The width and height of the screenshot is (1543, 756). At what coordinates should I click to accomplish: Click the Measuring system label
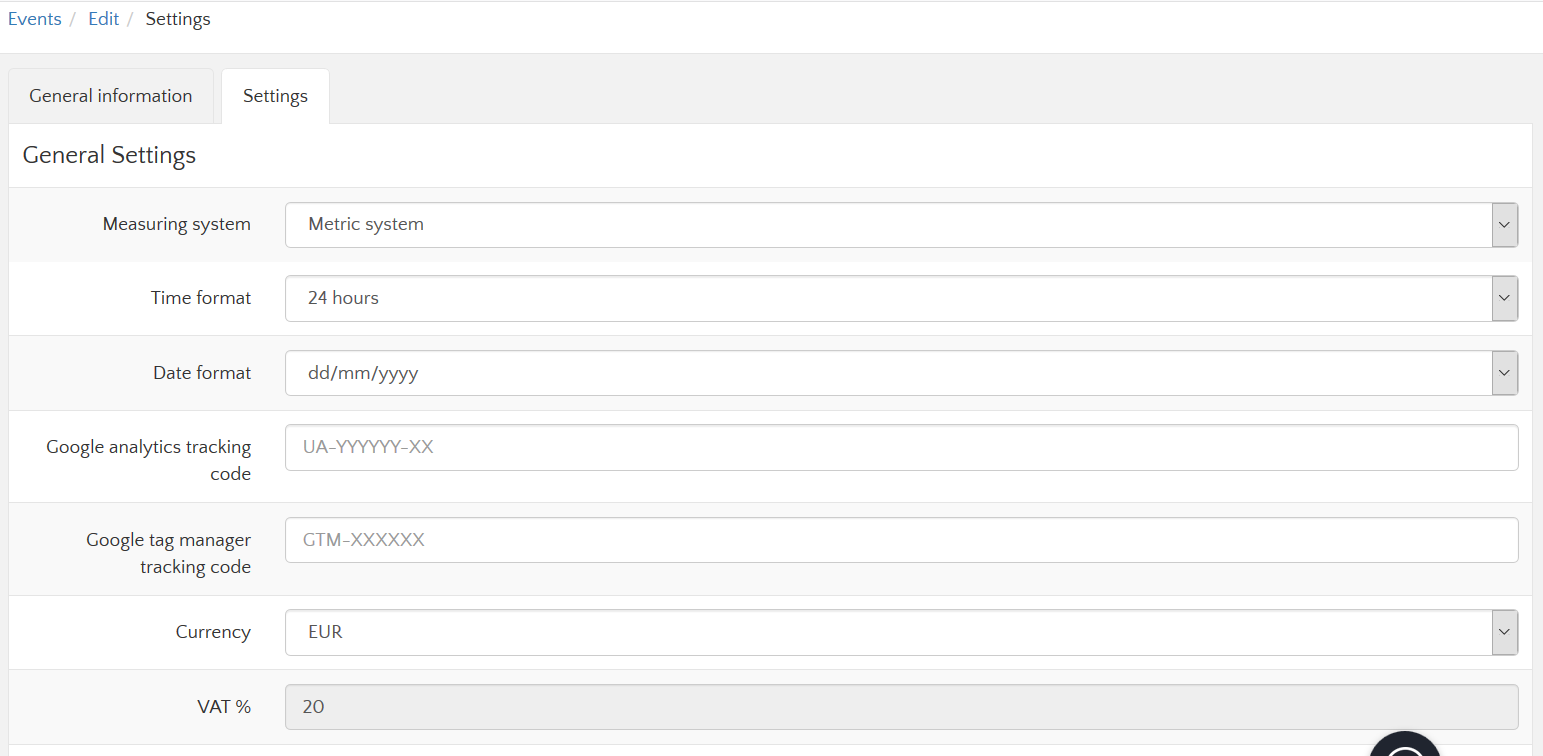point(177,224)
